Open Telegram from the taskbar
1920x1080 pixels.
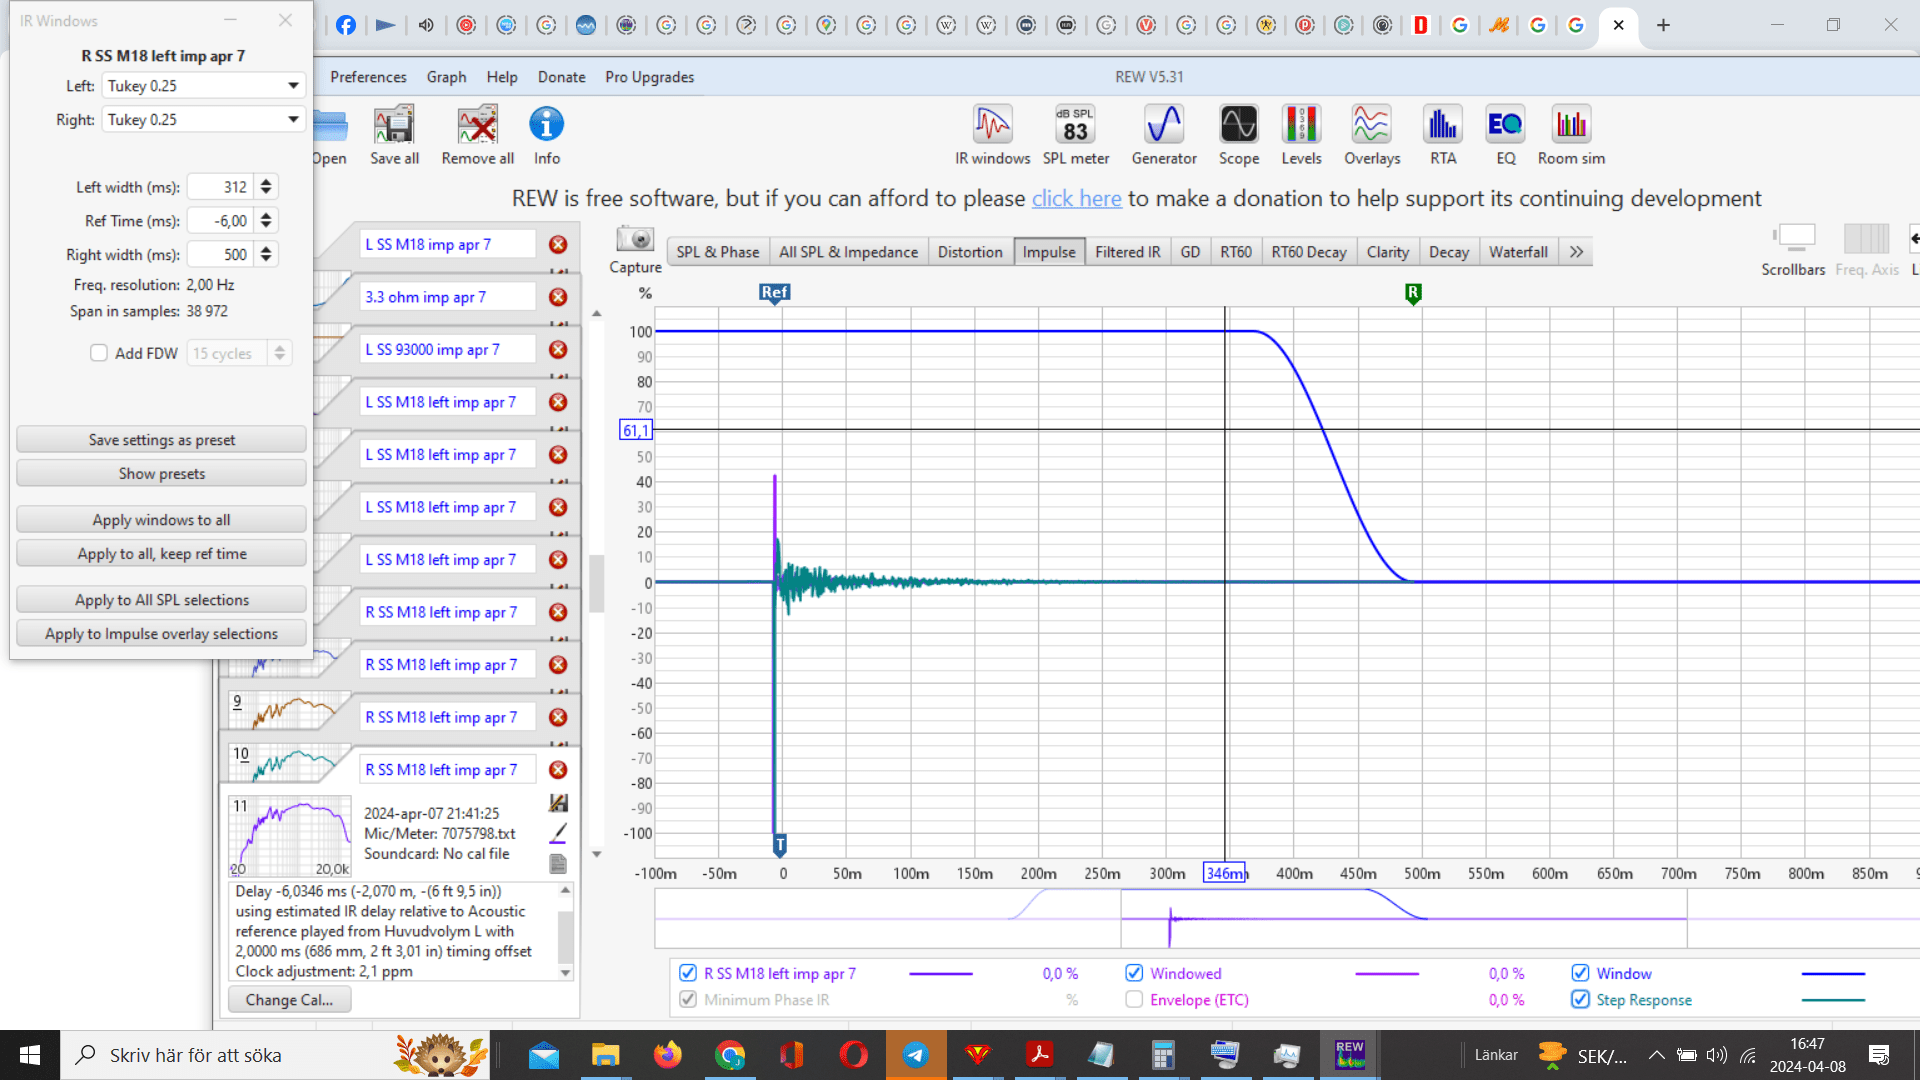[x=915, y=1055]
